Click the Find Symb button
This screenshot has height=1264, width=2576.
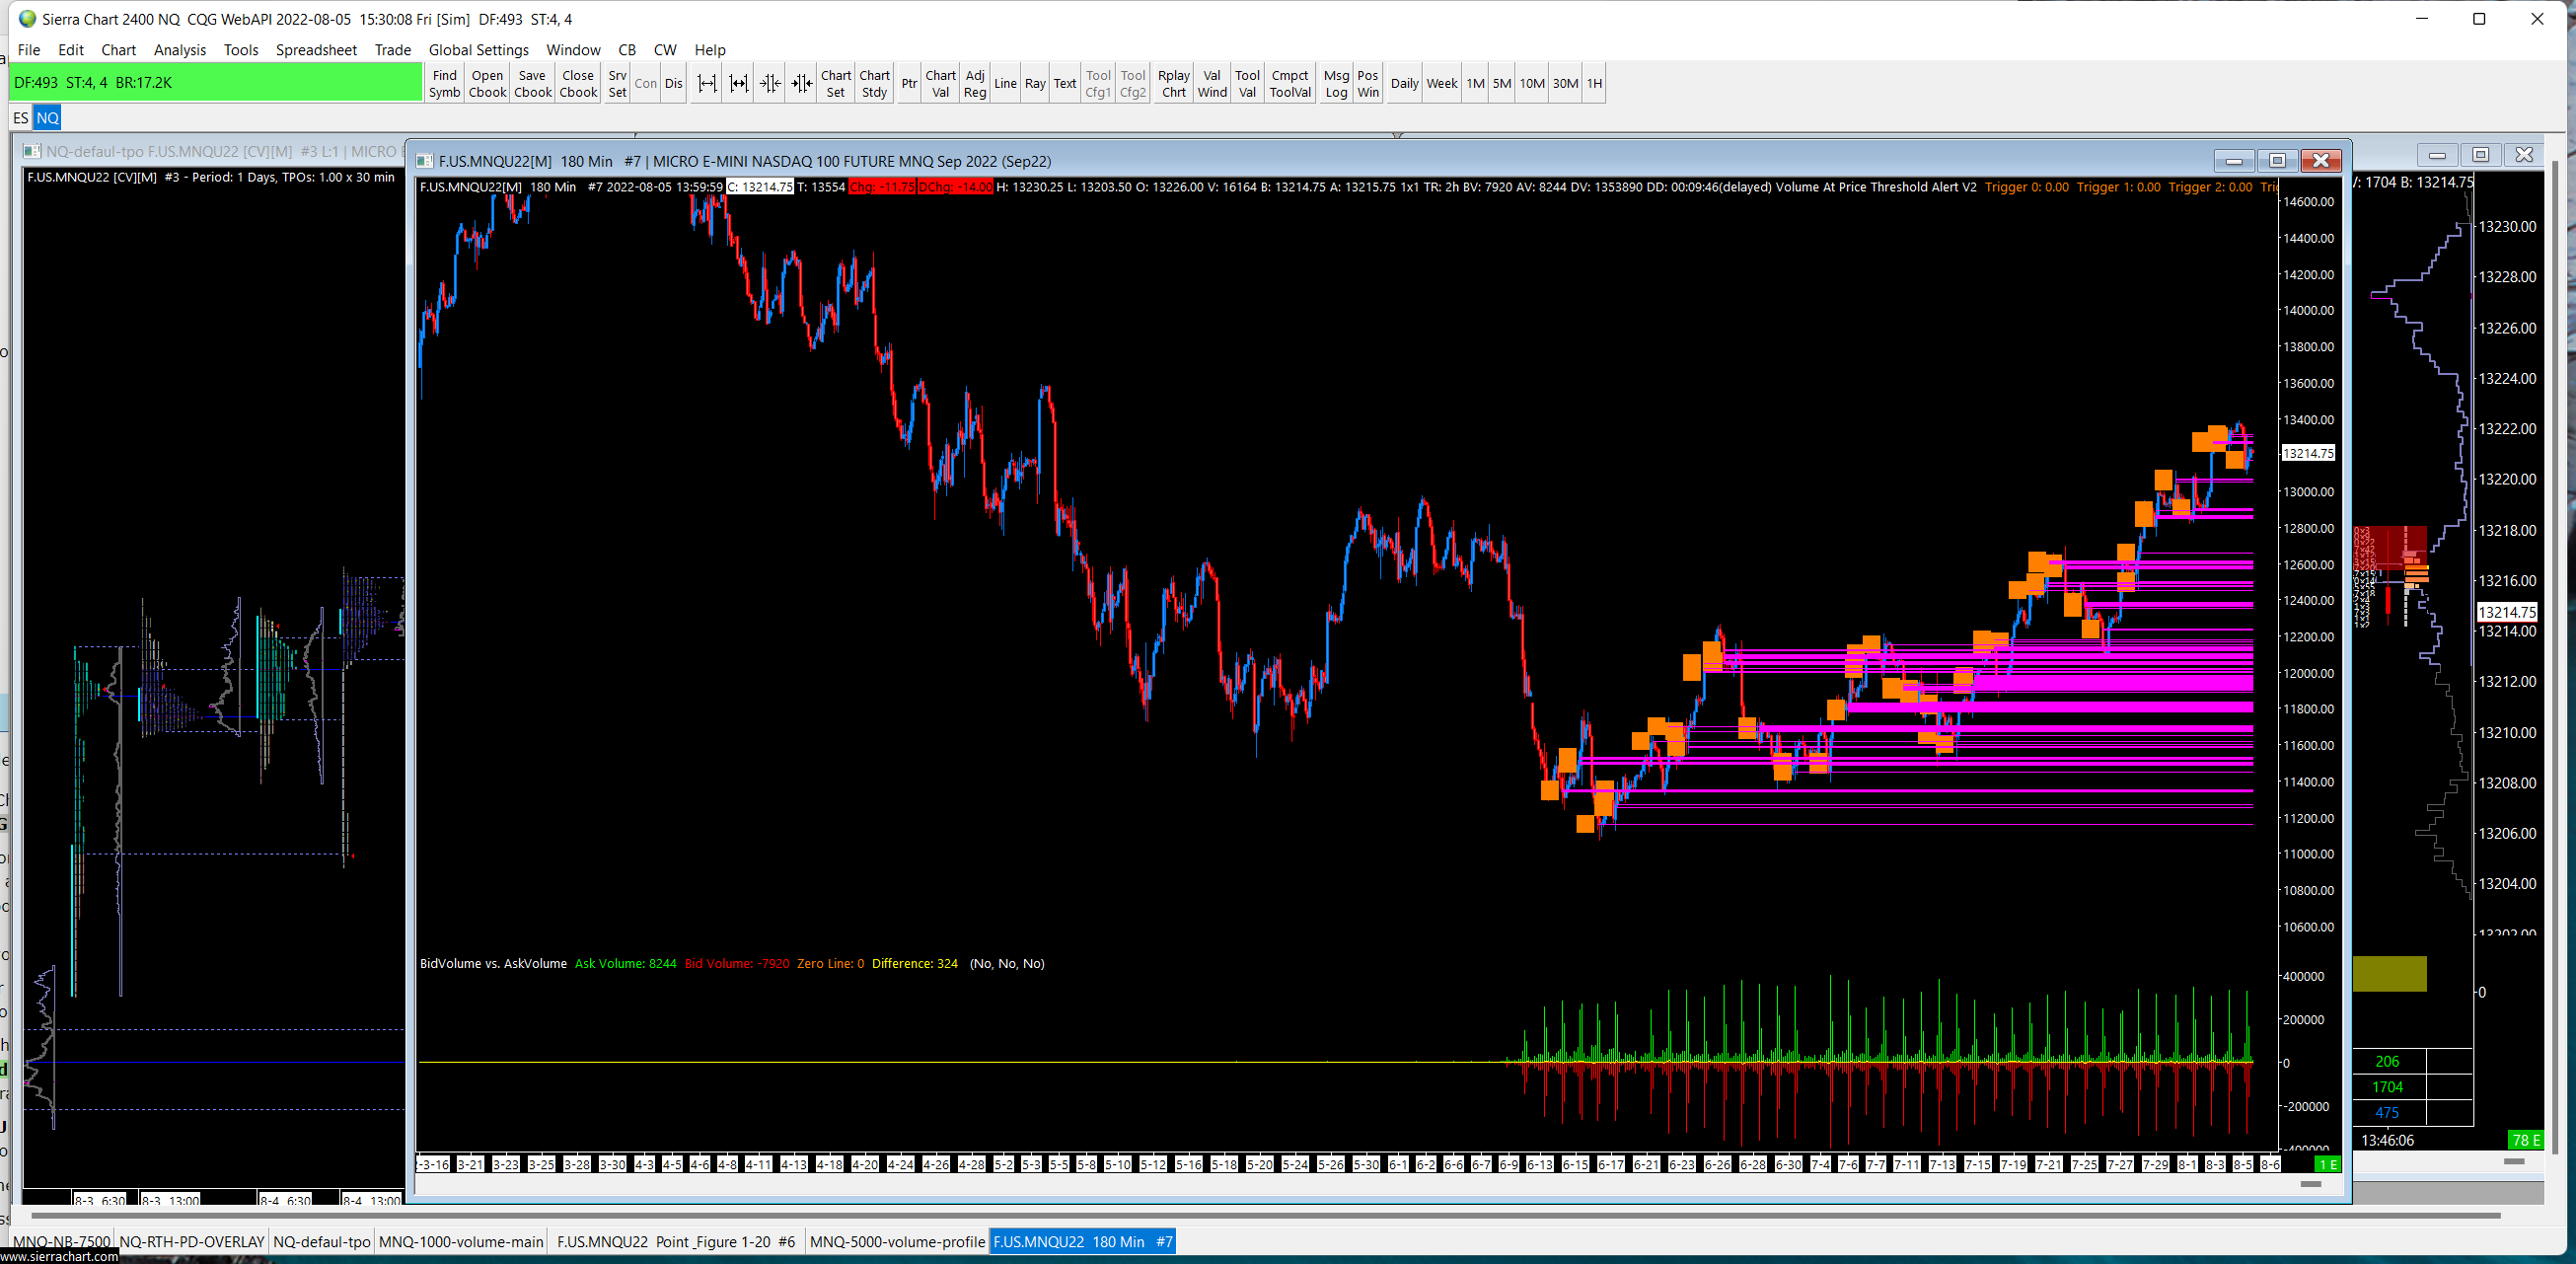pyautogui.click(x=444, y=84)
